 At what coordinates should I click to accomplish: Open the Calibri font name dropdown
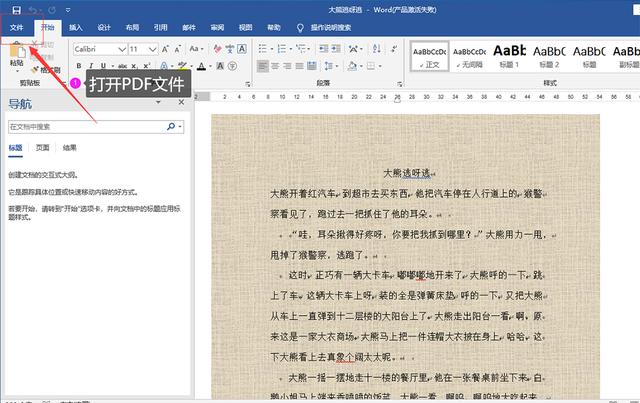[x=120, y=48]
